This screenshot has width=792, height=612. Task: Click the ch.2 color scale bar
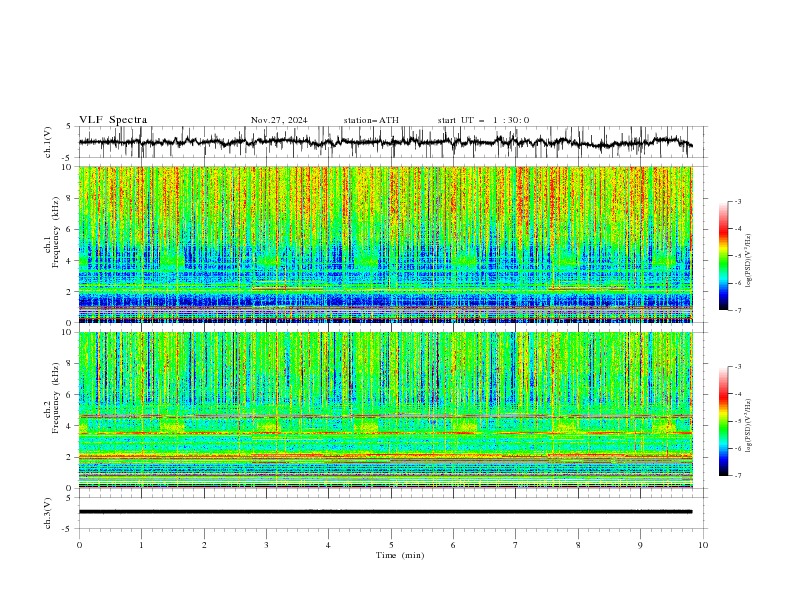(x=723, y=421)
